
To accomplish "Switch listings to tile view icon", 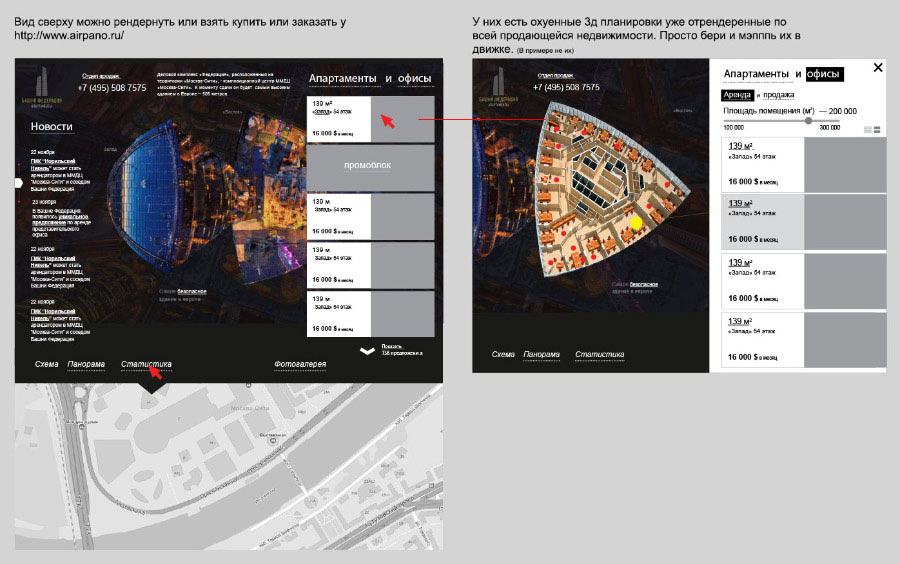I will (x=878, y=130).
